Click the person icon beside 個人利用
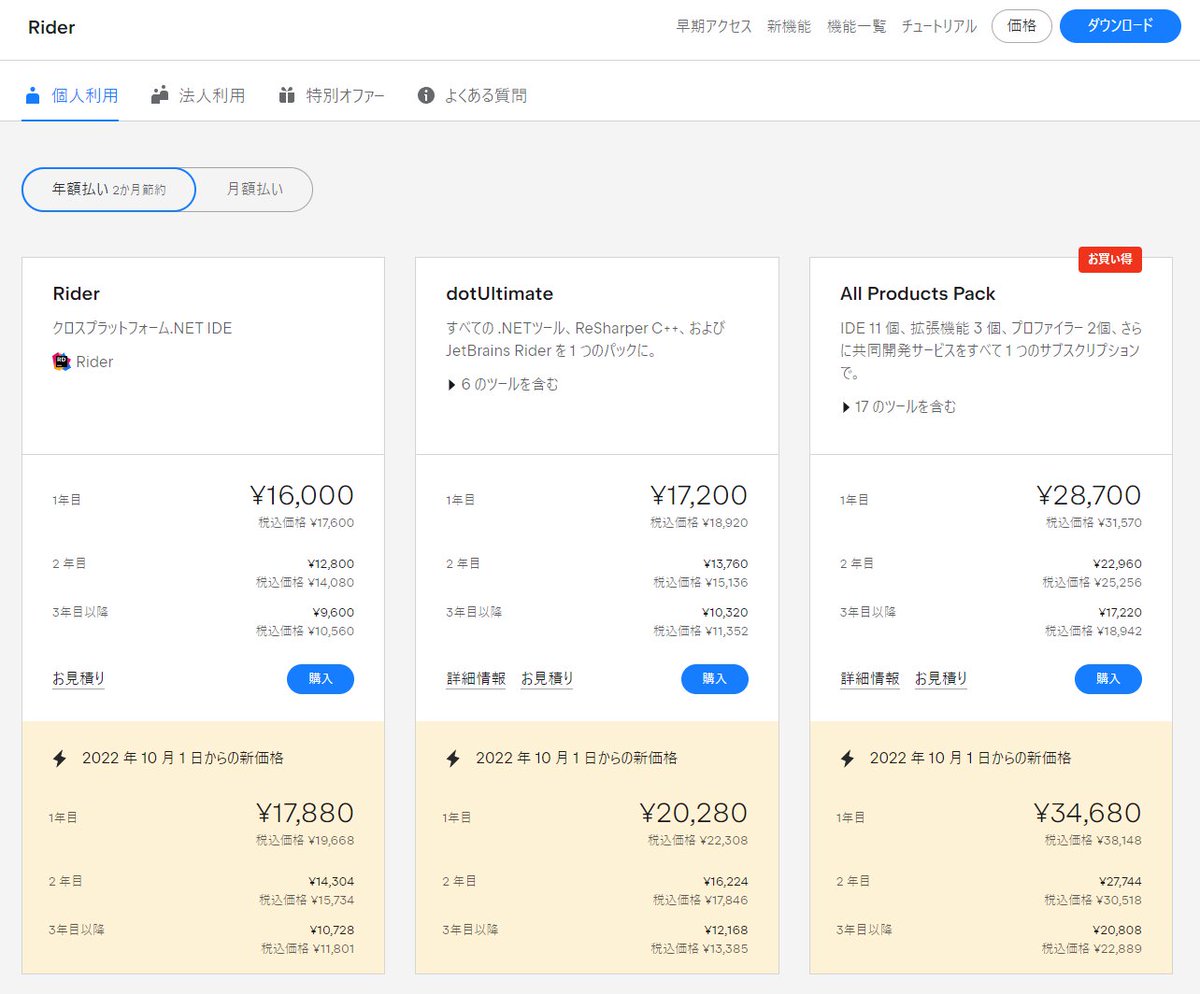 33,96
